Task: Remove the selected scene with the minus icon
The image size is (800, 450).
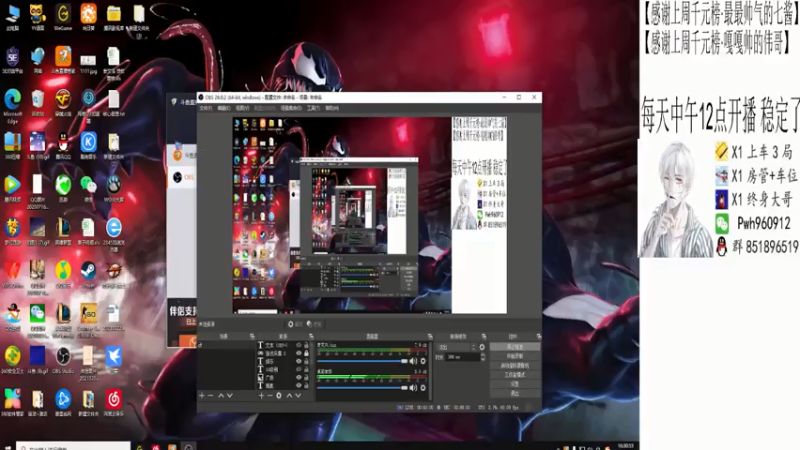Action: [211, 395]
